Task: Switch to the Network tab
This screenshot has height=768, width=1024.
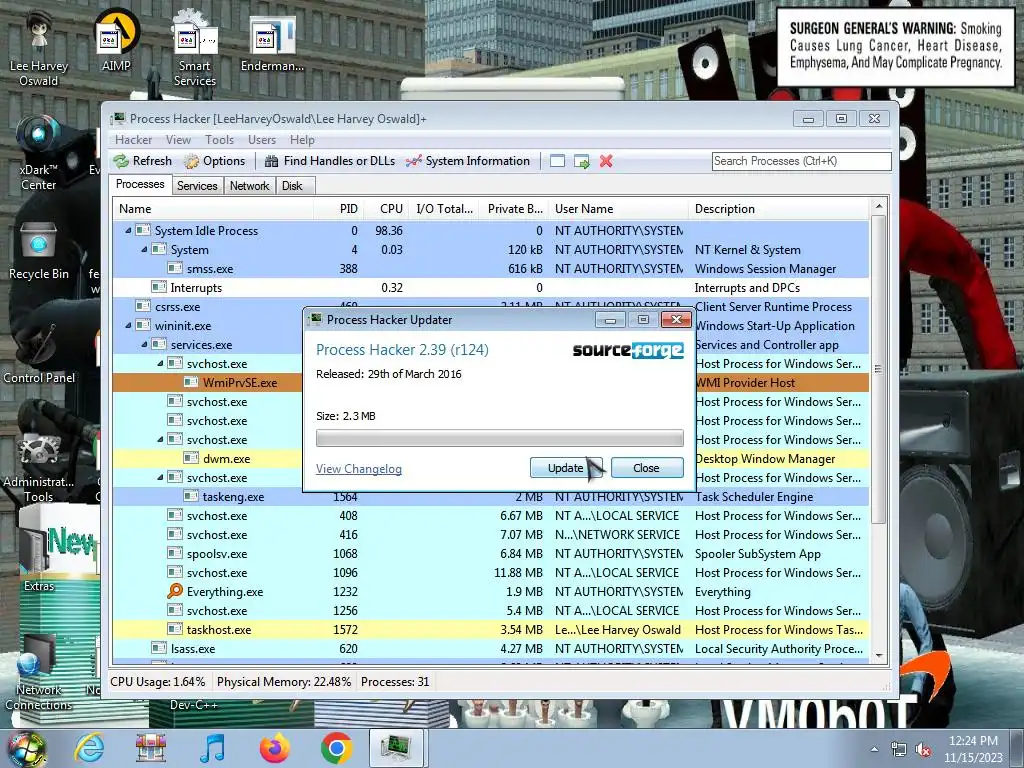Action: coord(249,186)
